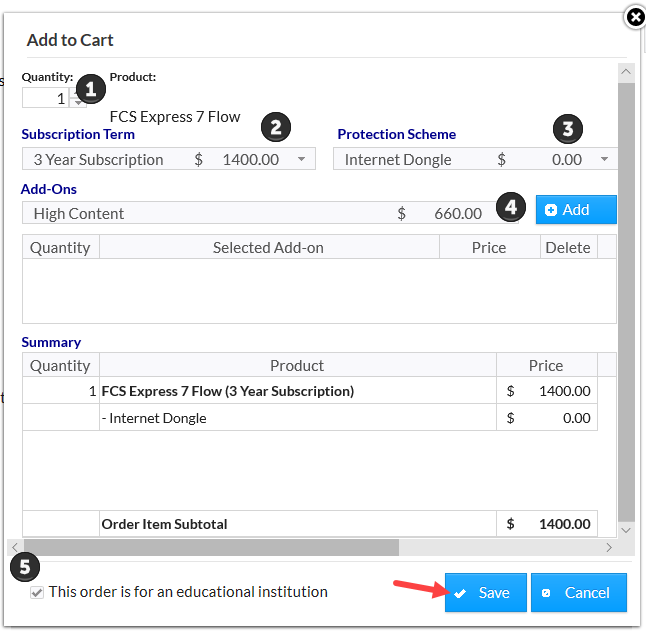The width and height of the screenshot is (646, 631).
Task: Click the Protection Scheme heading
Action: point(396,134)
